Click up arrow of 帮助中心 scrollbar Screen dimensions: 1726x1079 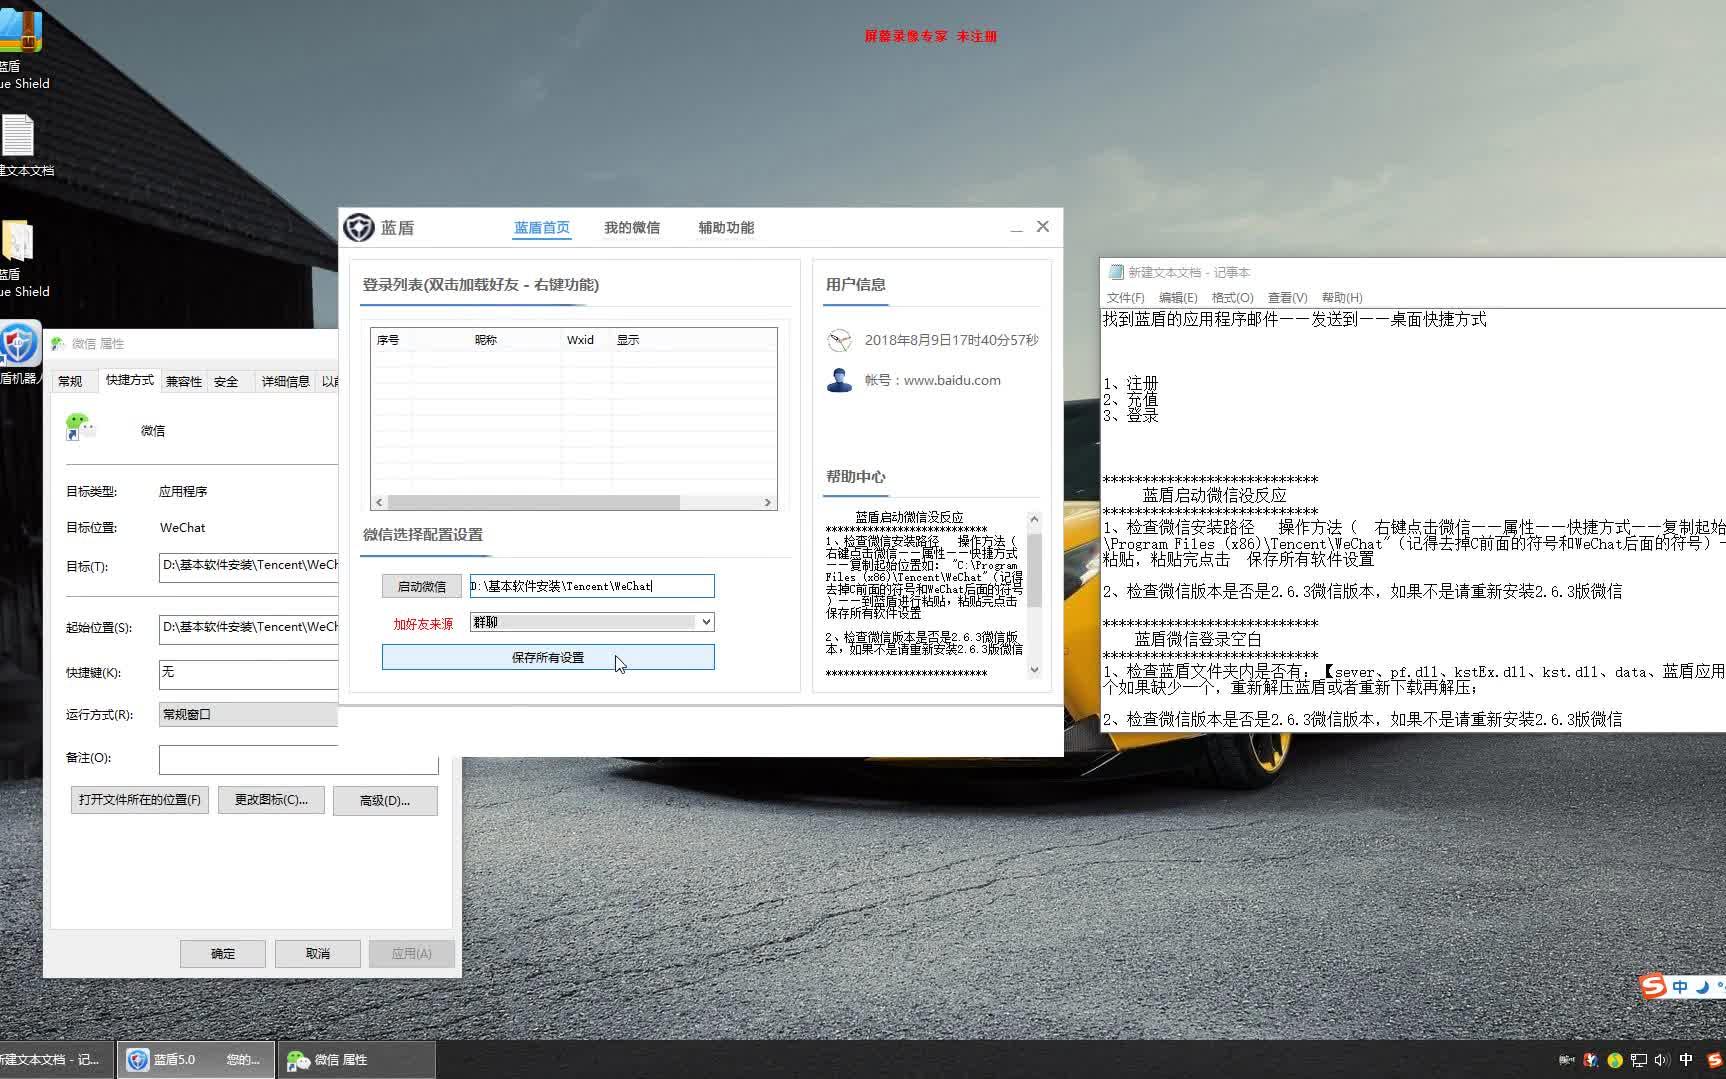1034,520
